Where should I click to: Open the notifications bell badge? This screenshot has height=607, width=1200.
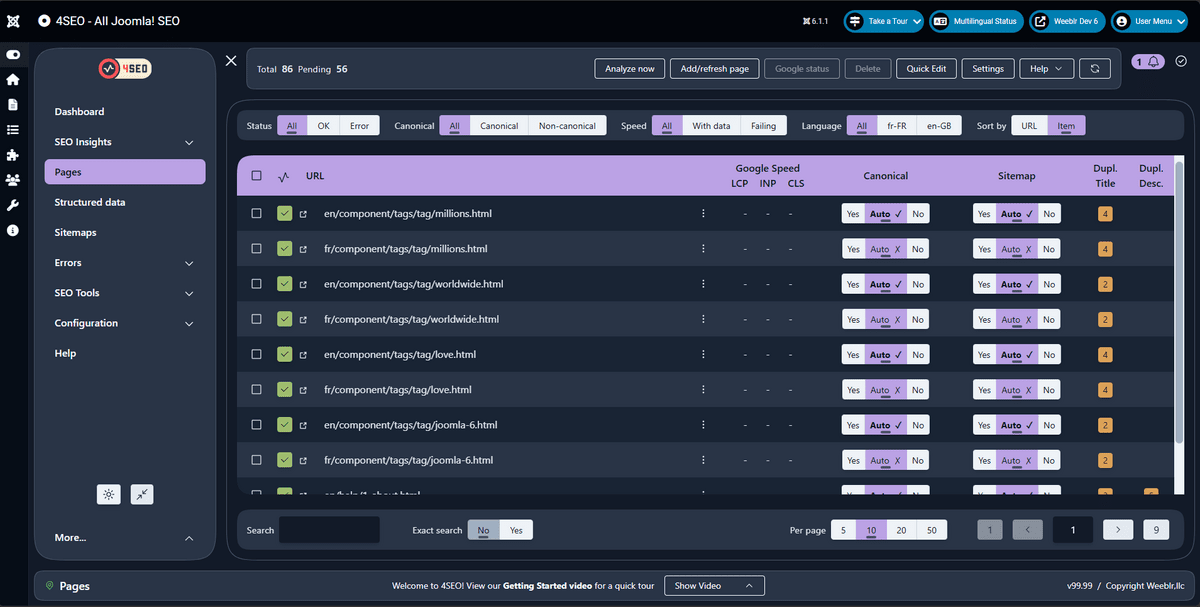coord(1148,61)
